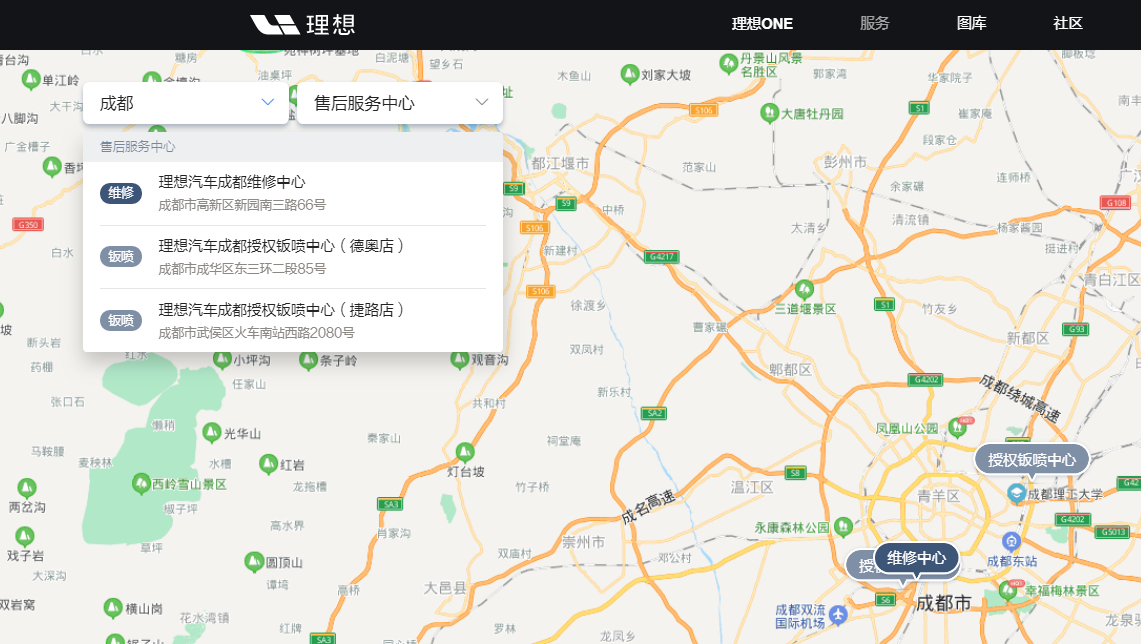This screenshot has height=644, width=1141.
Task: Expand the 售后服务中心 type dropdown
Action: point(399,103)
